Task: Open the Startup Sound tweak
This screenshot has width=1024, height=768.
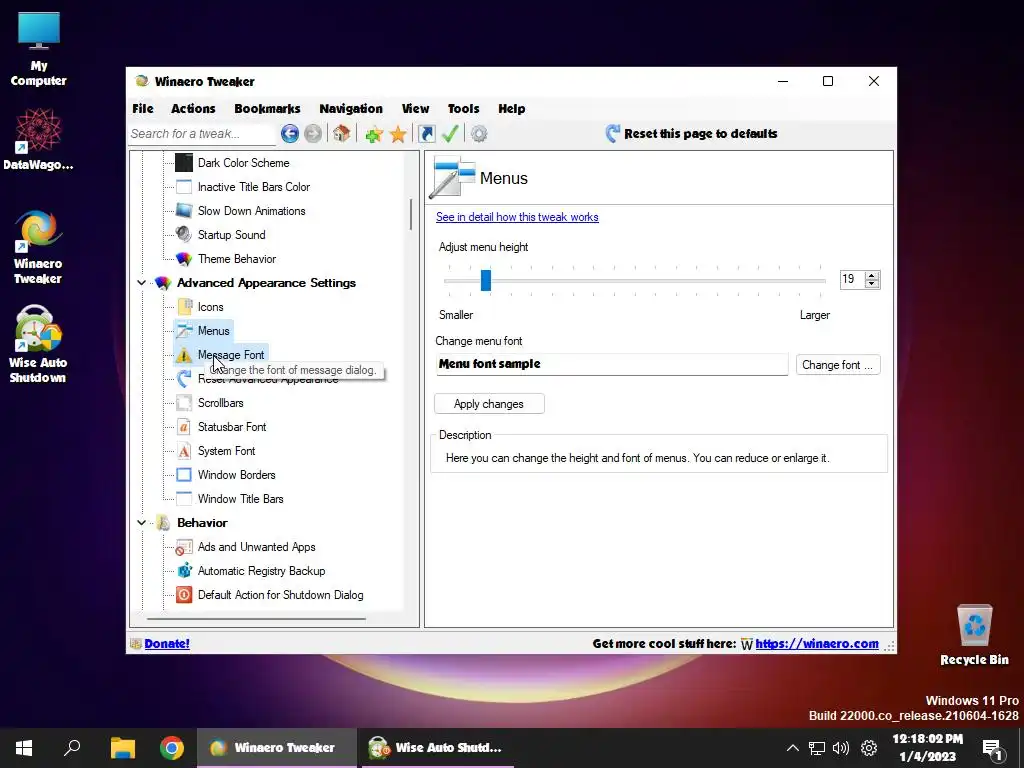Action: pos(231,234)
